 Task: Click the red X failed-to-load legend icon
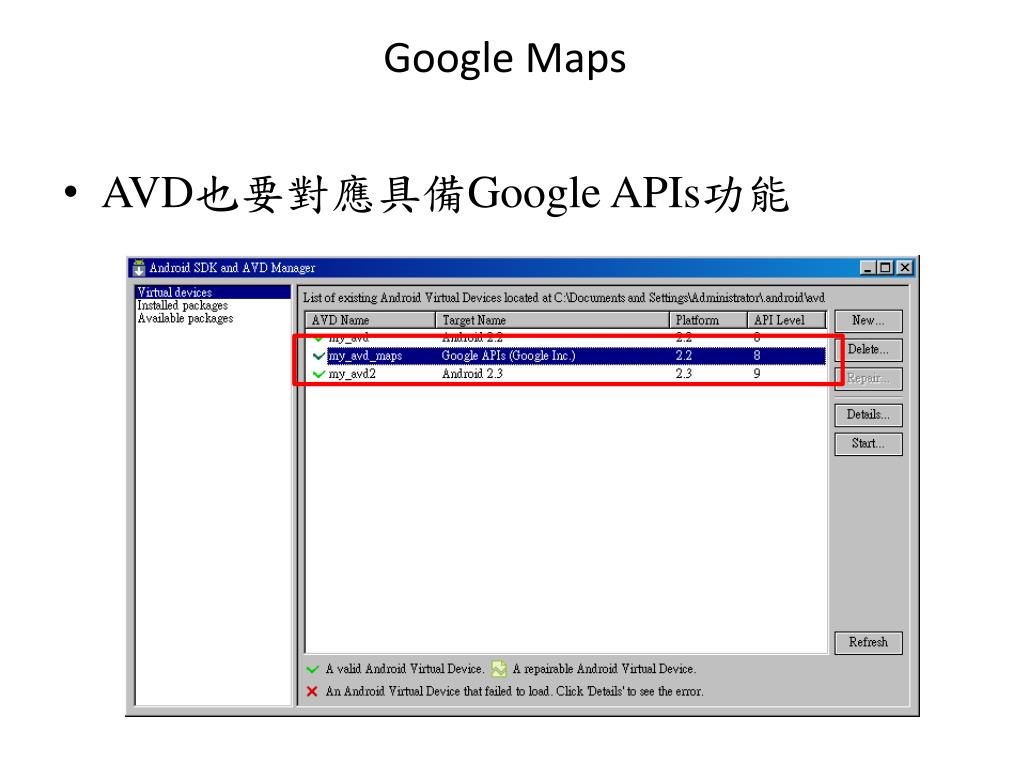pos(312,692)
